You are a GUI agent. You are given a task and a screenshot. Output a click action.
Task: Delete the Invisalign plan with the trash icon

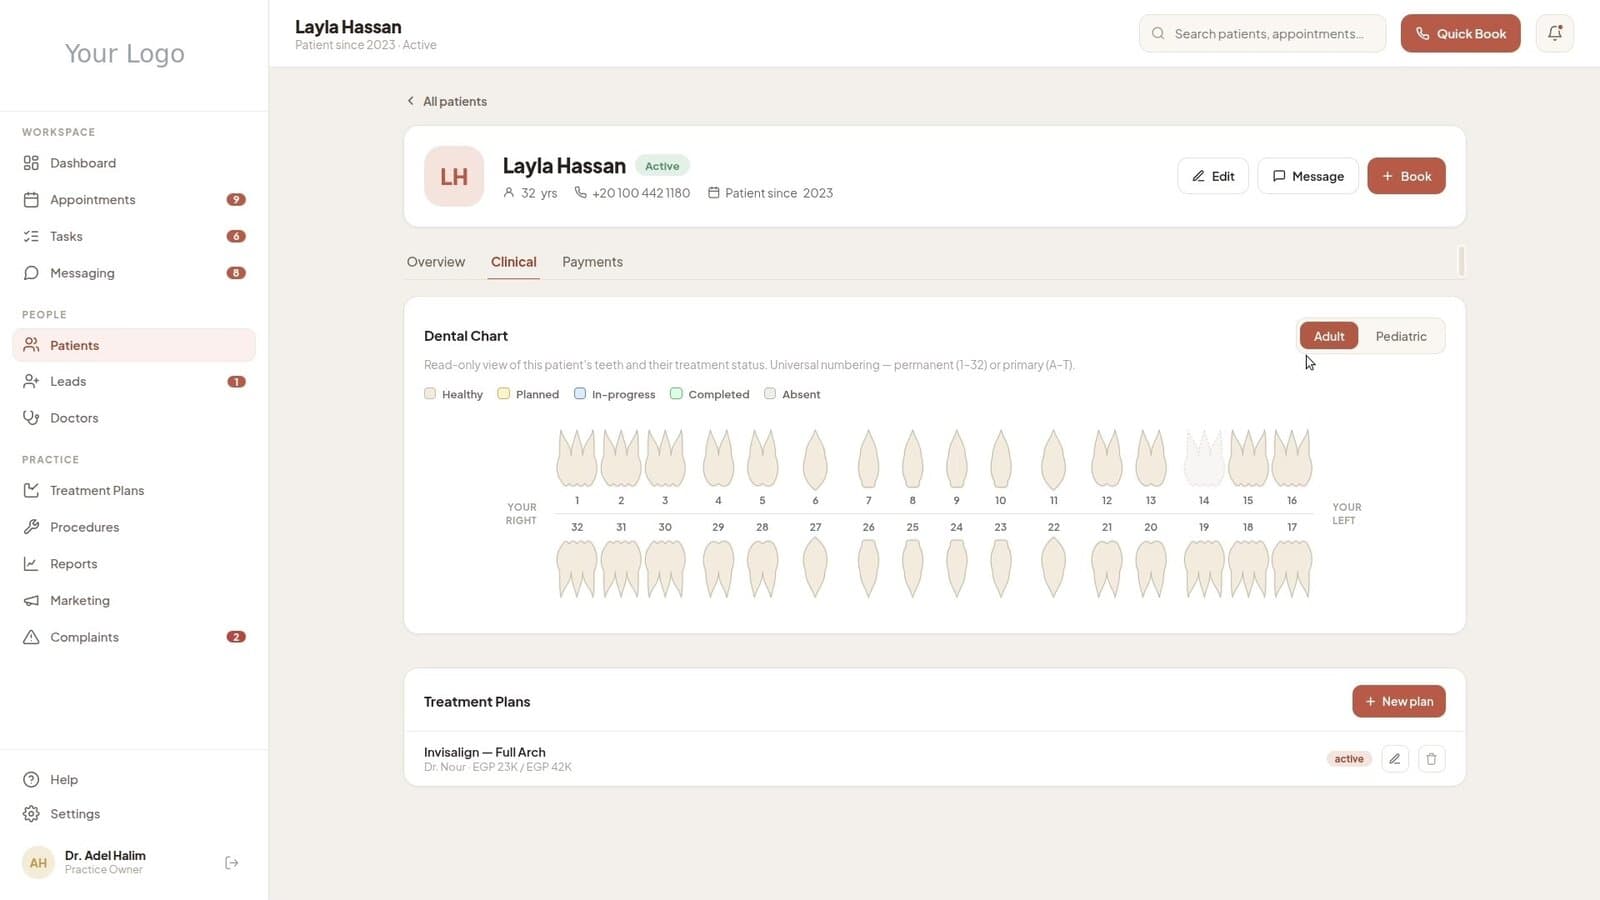coord(1431,759)
